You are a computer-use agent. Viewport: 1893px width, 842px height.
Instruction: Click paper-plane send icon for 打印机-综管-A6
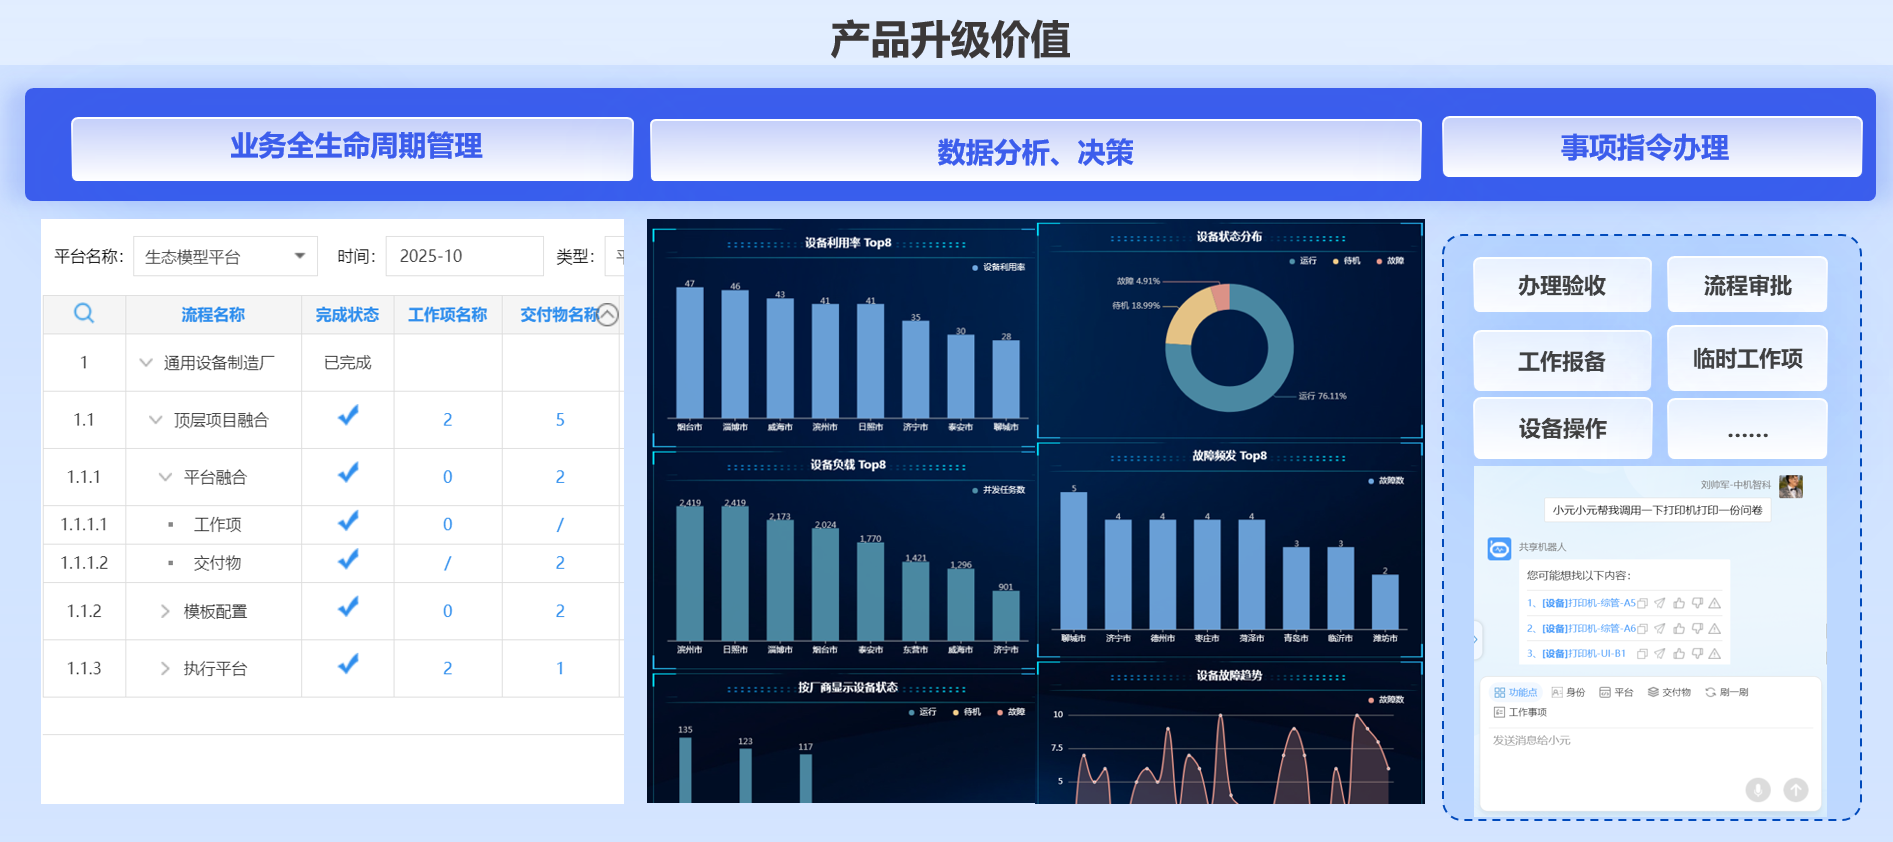pos(1660,628)
